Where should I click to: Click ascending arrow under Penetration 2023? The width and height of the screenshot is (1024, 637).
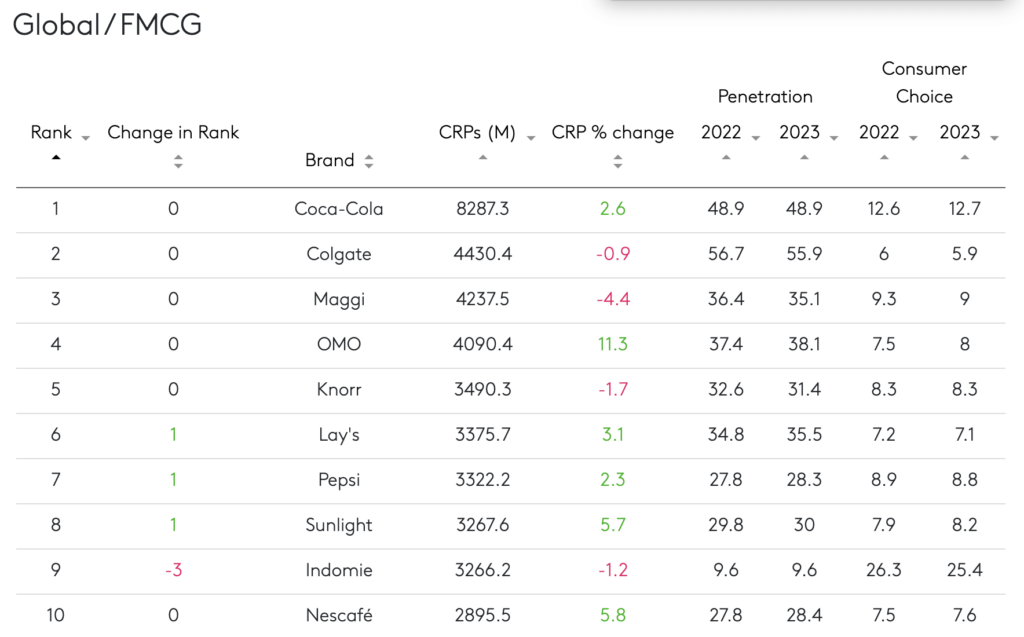[805, 158]
